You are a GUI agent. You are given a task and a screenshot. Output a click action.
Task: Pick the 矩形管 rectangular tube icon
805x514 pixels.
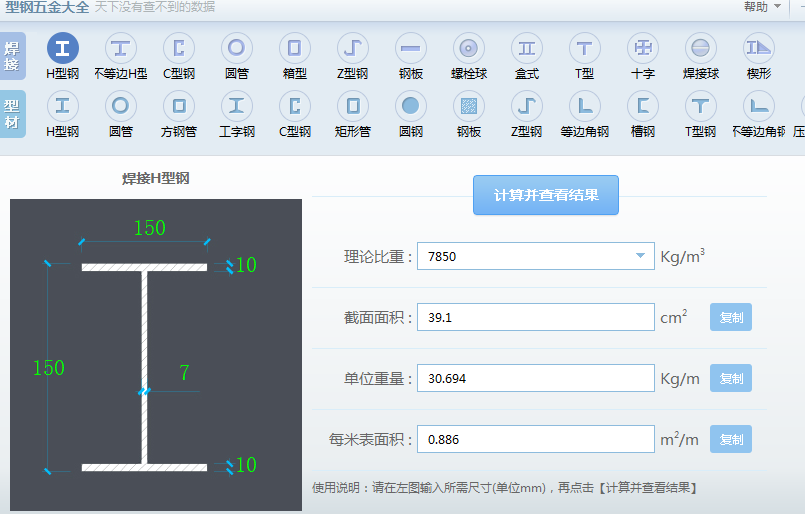[x=353, y=106]
